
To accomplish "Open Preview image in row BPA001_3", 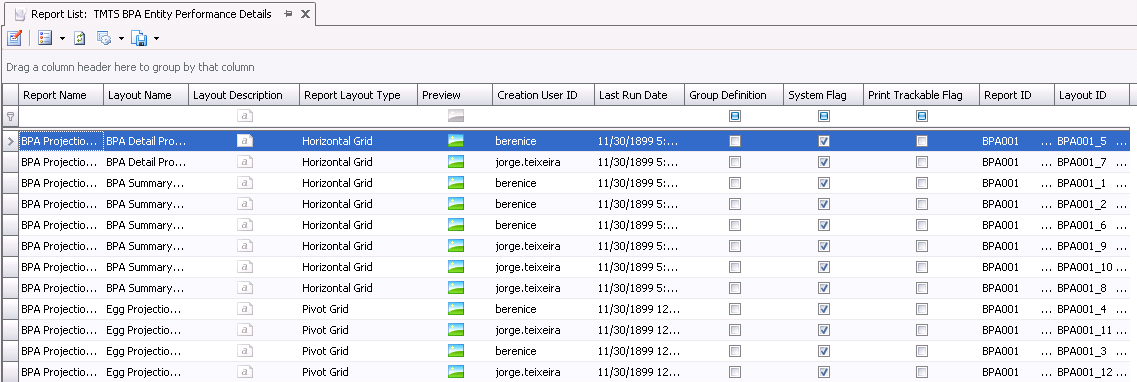I will pos(455,351).
